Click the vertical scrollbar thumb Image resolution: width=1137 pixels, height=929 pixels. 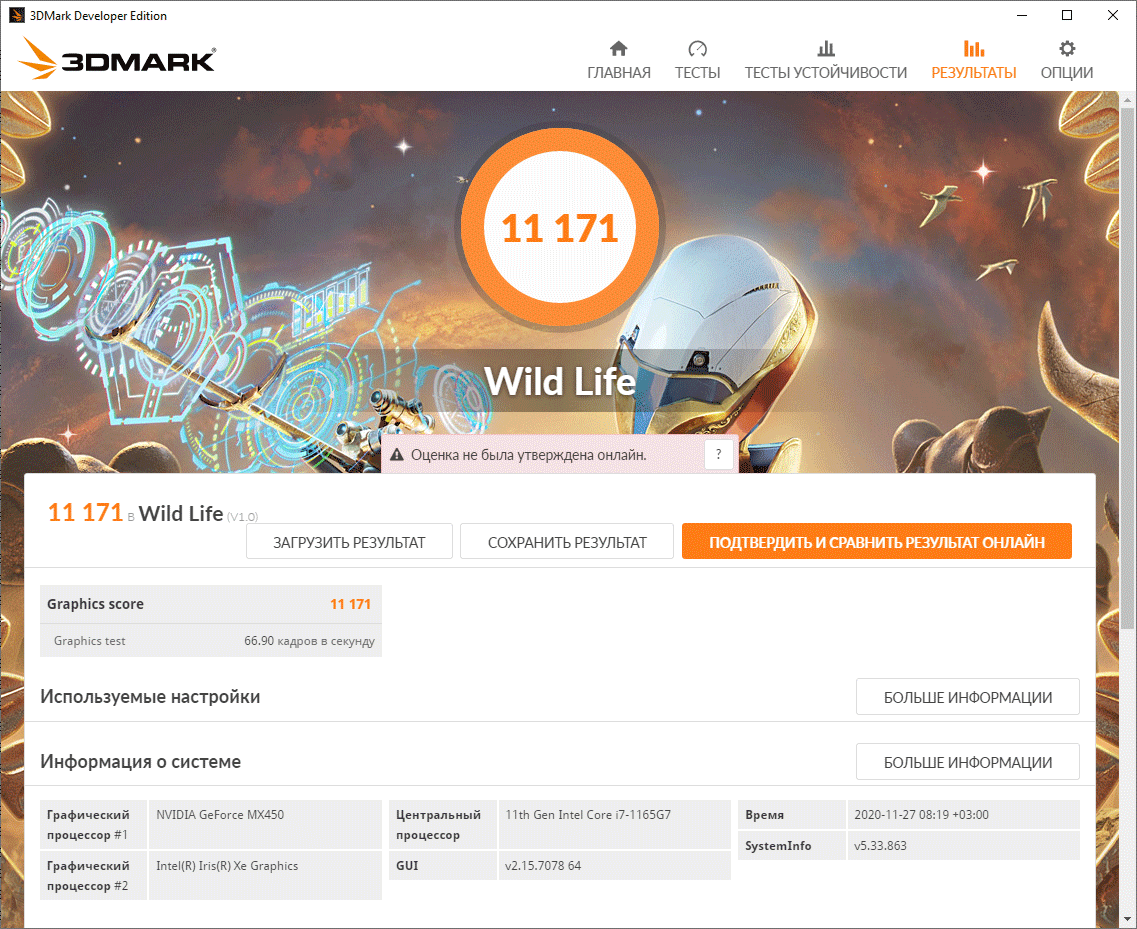[1128, 368]
